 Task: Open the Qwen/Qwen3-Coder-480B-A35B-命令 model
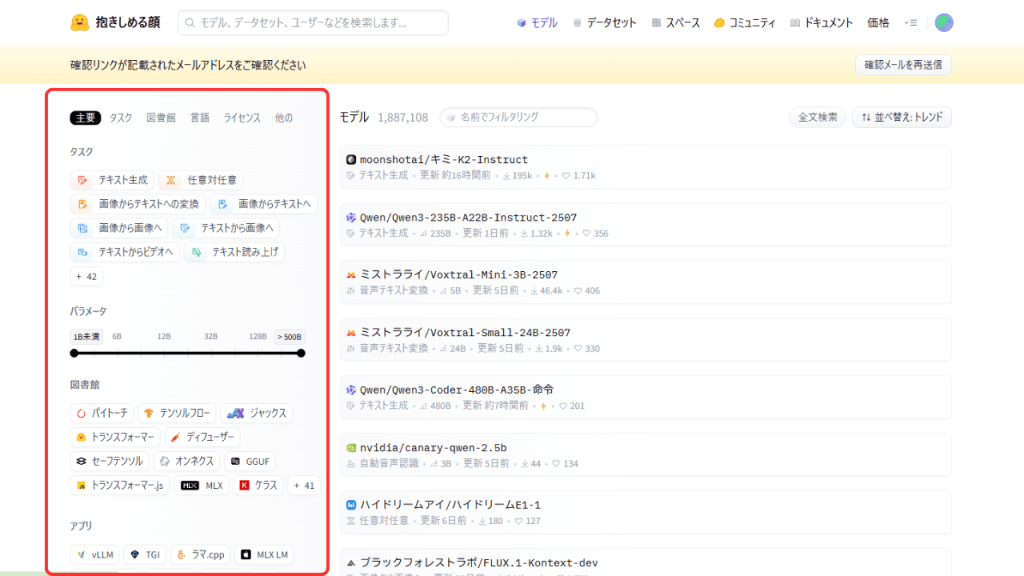click(645, 397)
